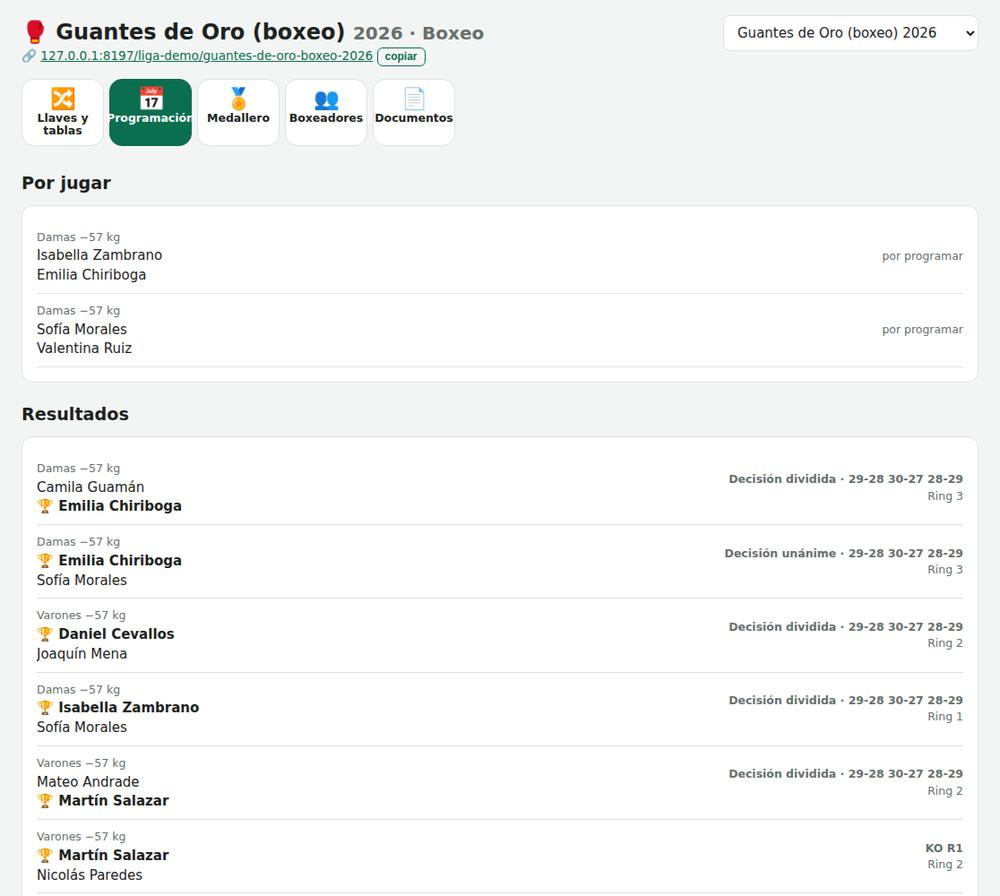Click the trophy beside Isabella Zambrano in Resultados
The width and height of the screenshot is (1000, 896).
45,707
